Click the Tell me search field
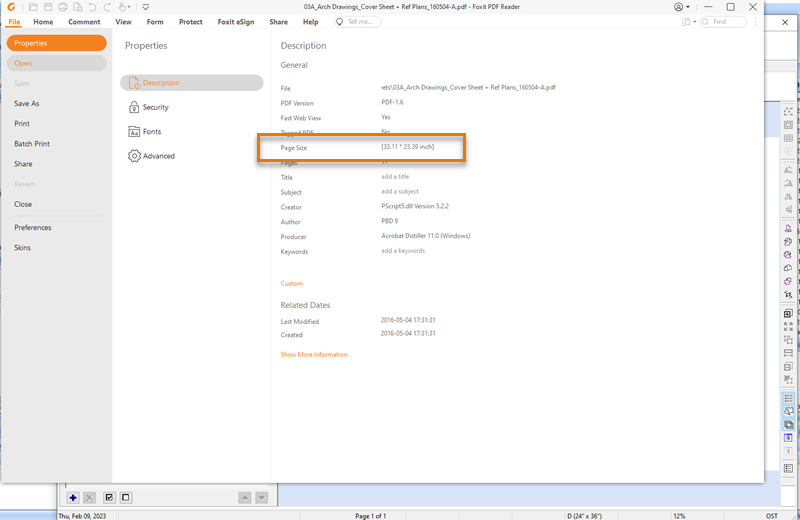This screenshot has height=520, width=800. [357, 22]
